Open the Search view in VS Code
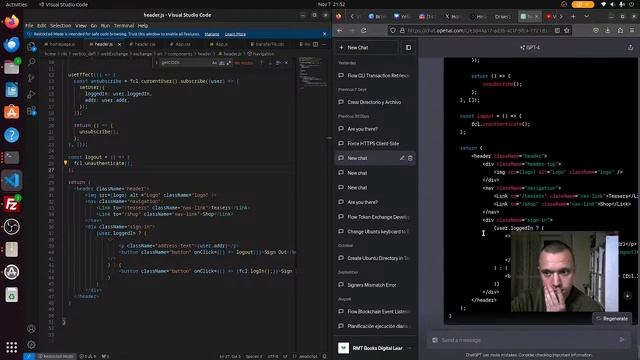The height and width of the screenshot is (360, 640). 31,62
